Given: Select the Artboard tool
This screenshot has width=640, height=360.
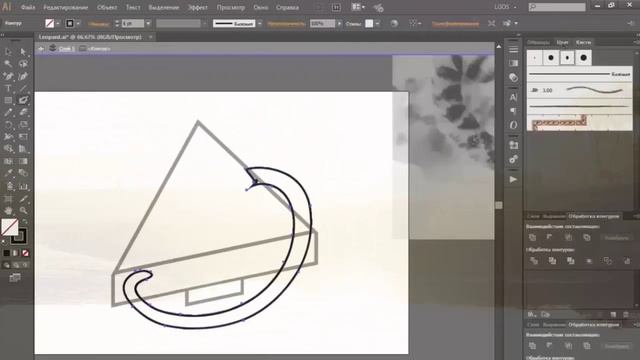Looking at the screenshot, I should pyautogui.click(x=8, y=199).
